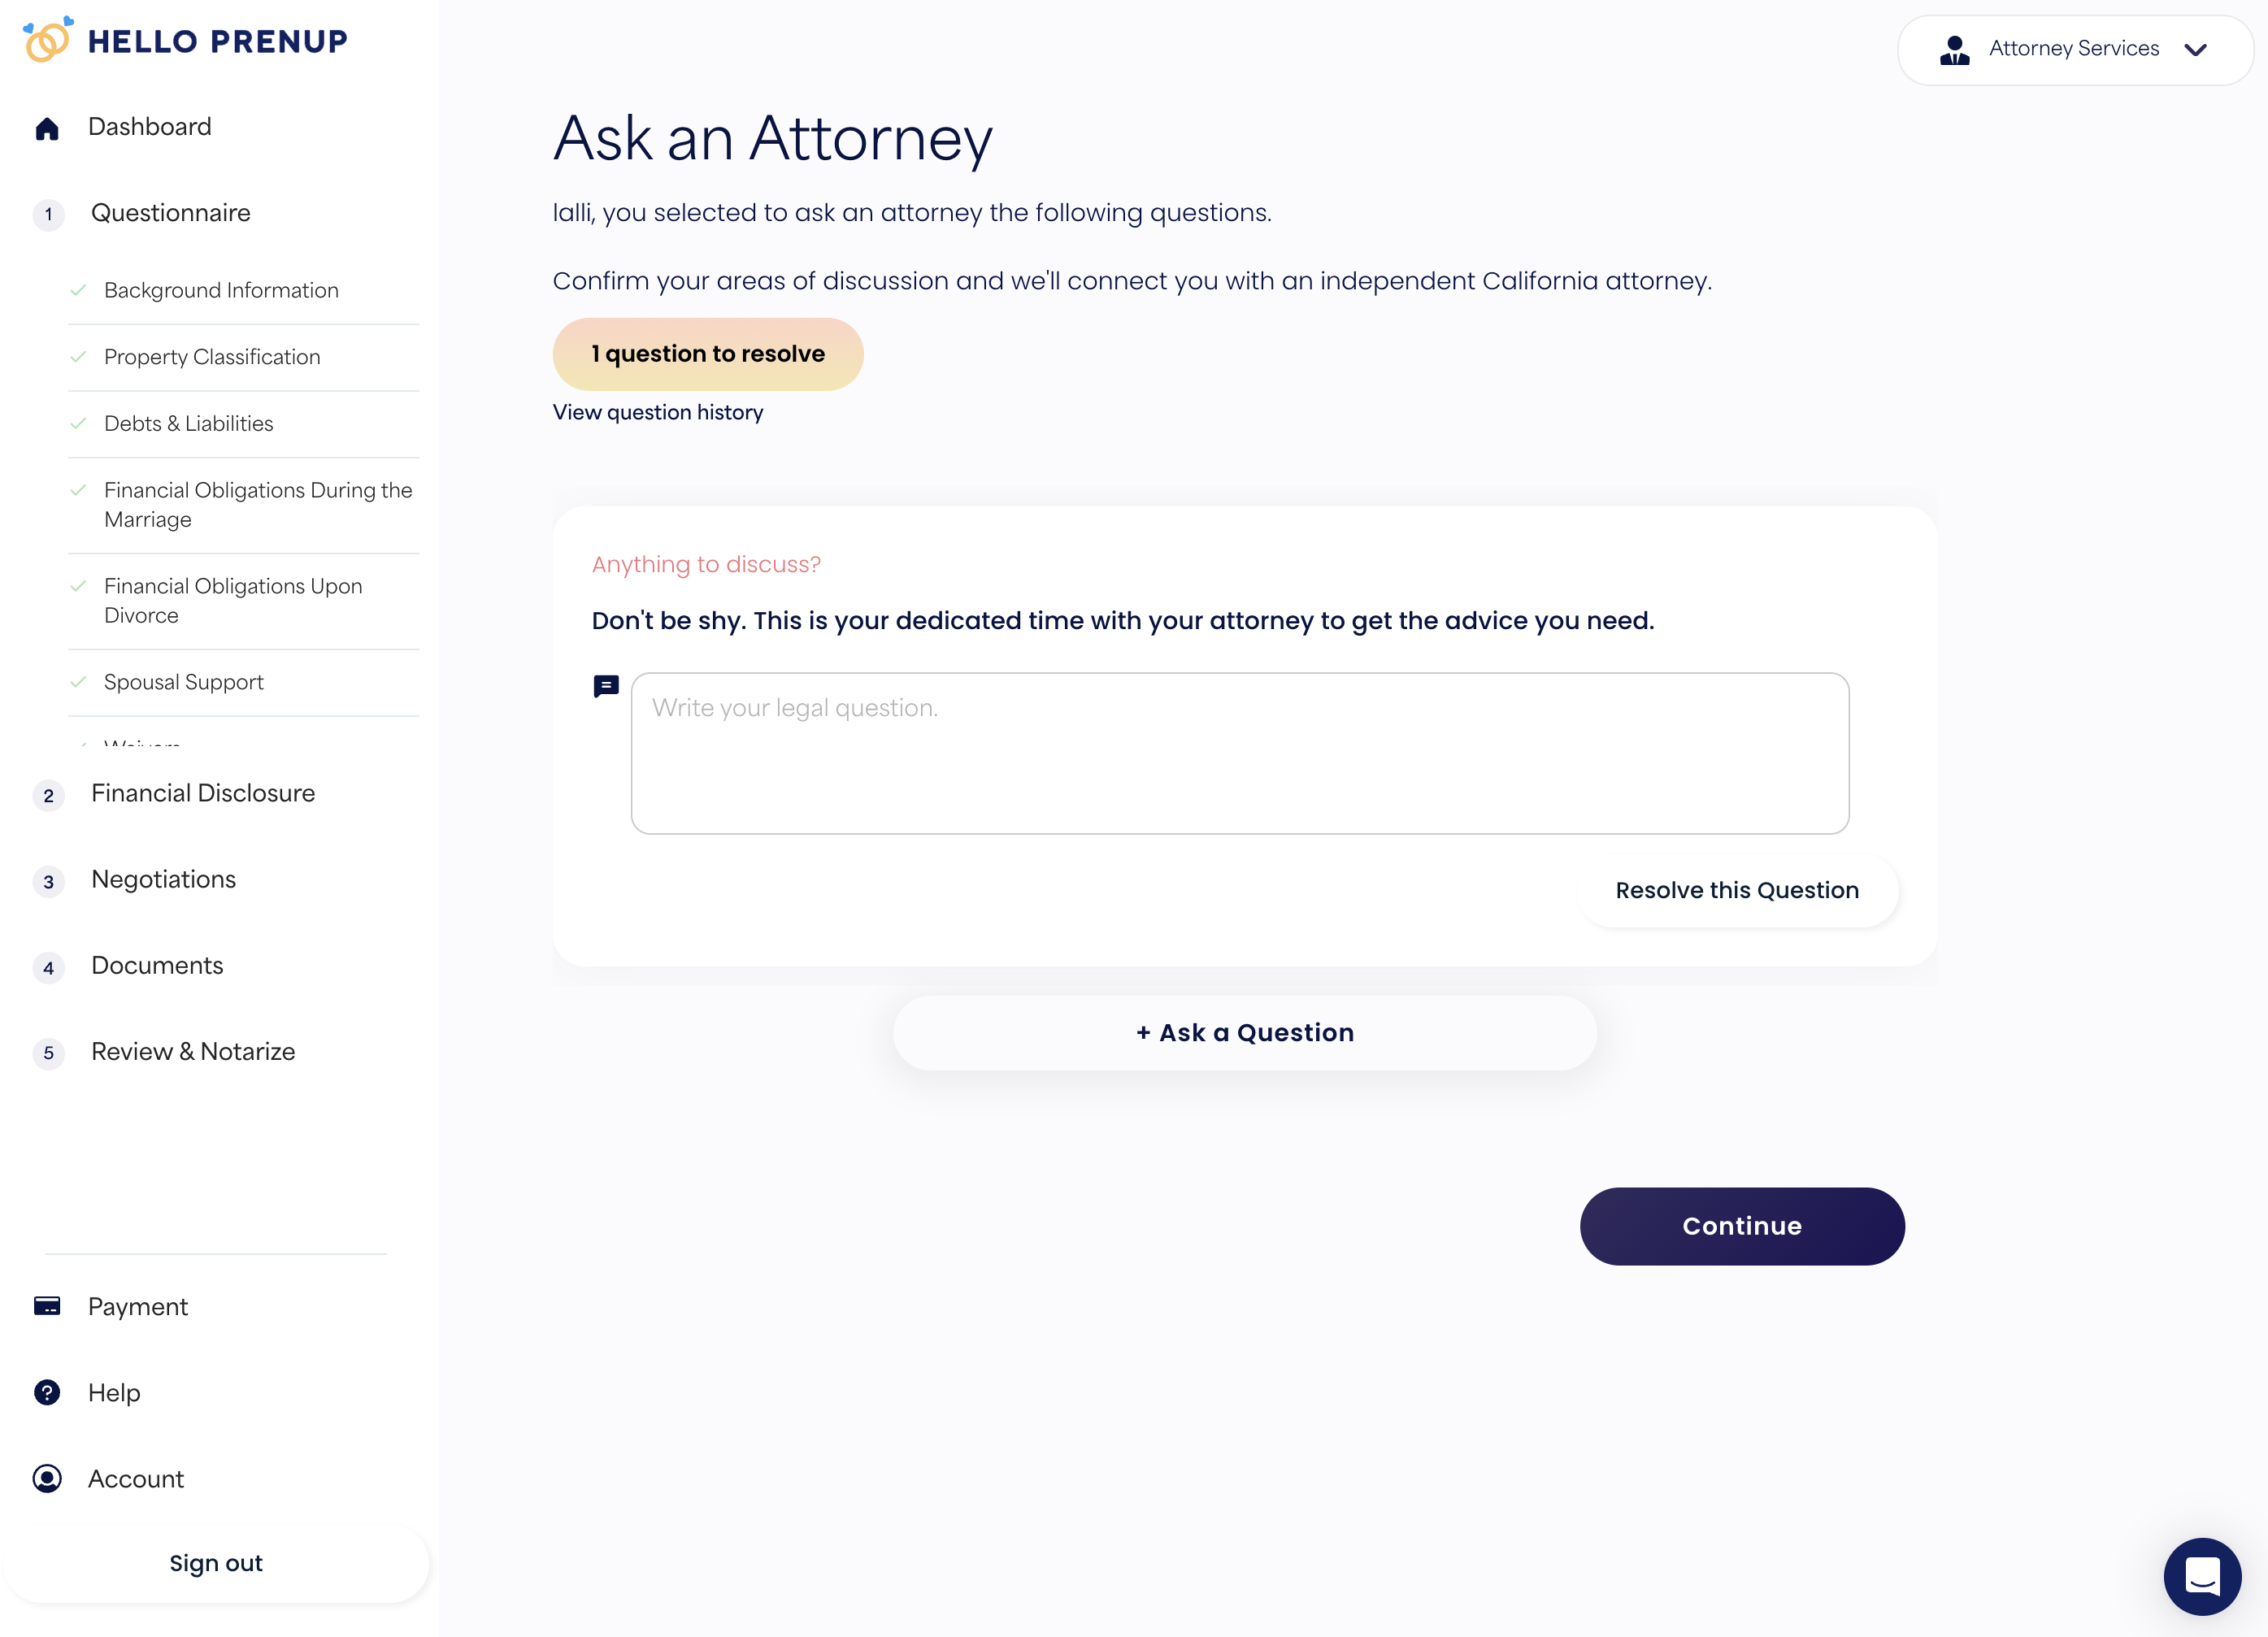Click the + Ask a Question button

1244,1032
